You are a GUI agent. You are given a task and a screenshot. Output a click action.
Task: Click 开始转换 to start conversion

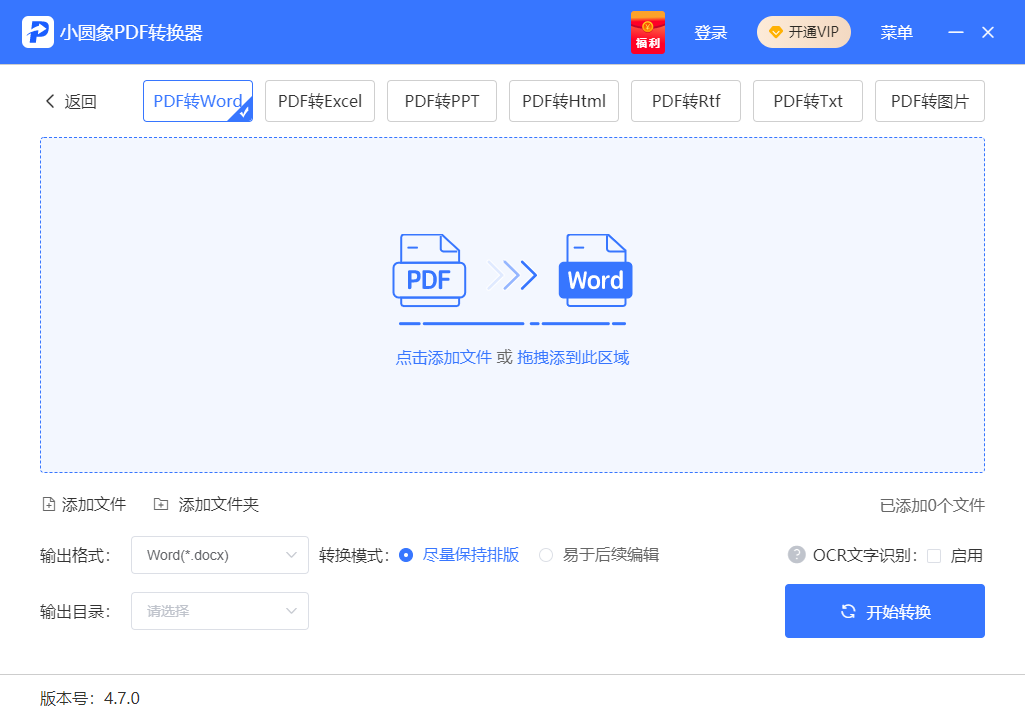click(884, 611)
